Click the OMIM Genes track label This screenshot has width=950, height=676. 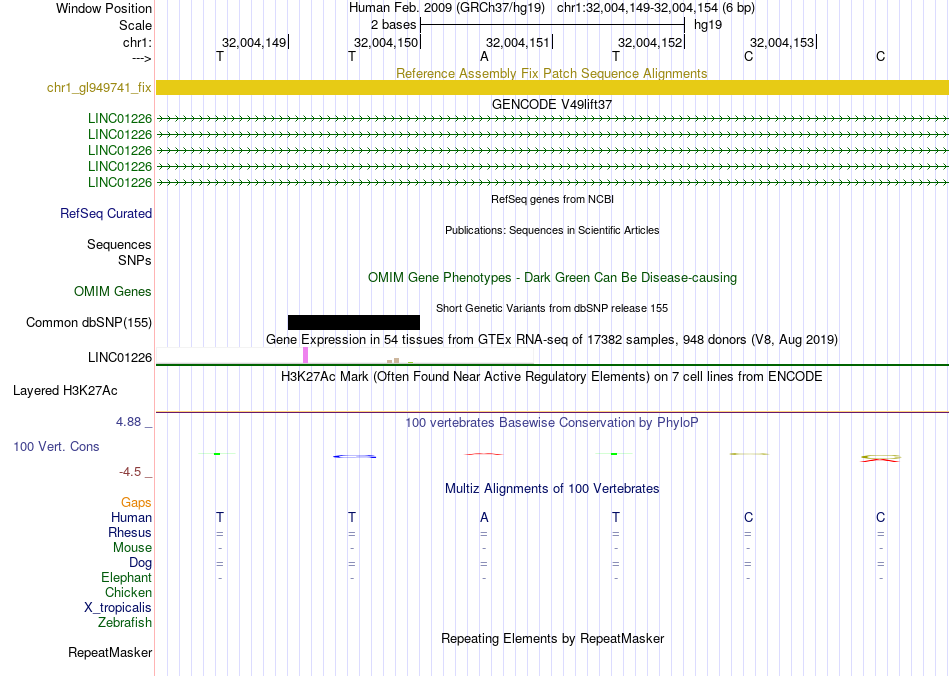pyautogui.click(x=113, y=291)
